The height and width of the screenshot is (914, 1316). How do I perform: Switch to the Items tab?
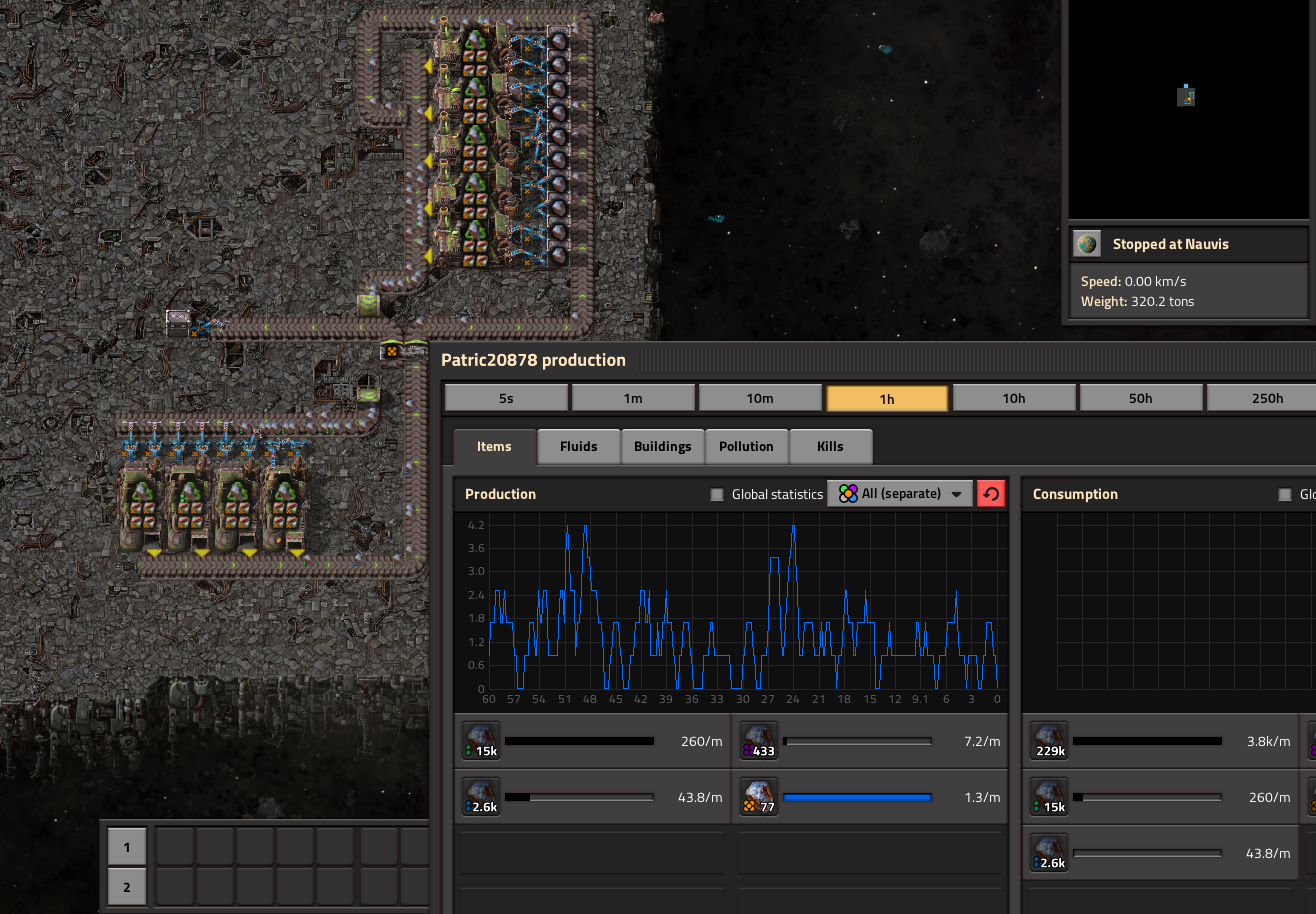(494, 447)
